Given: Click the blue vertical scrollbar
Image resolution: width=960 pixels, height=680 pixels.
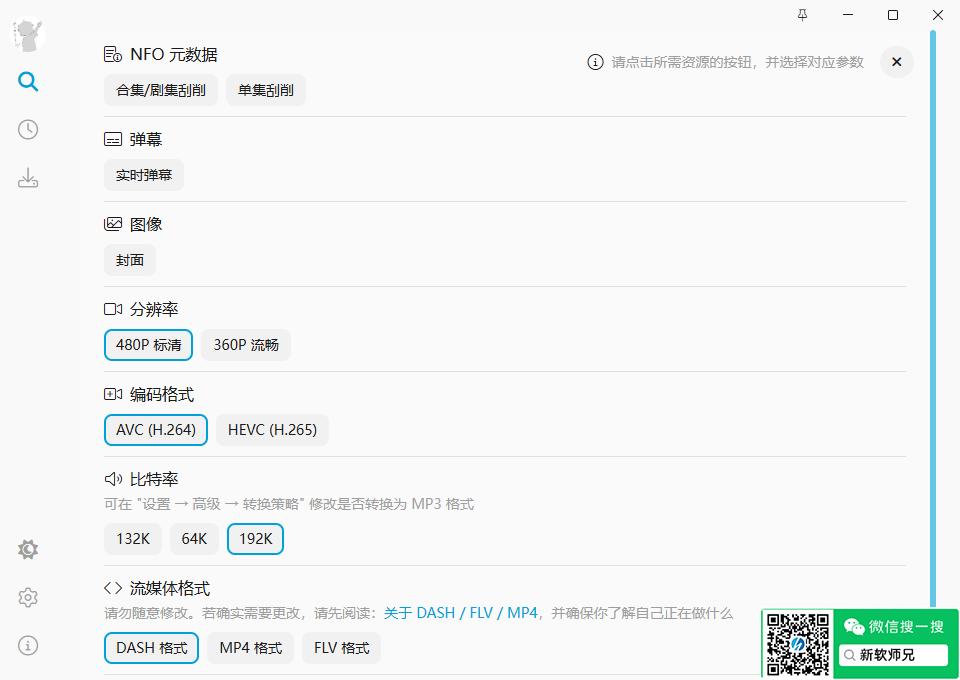Looking at the screenshot, I should [932, 300].
